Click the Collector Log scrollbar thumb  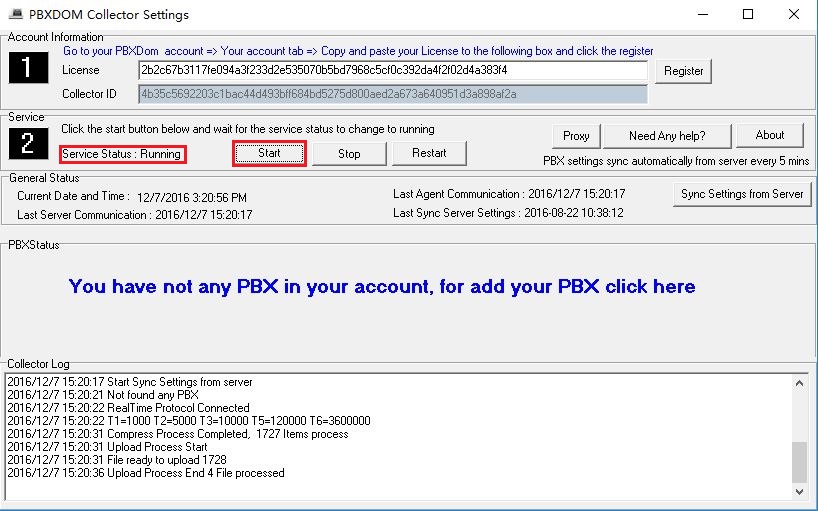tap(799, 462)
